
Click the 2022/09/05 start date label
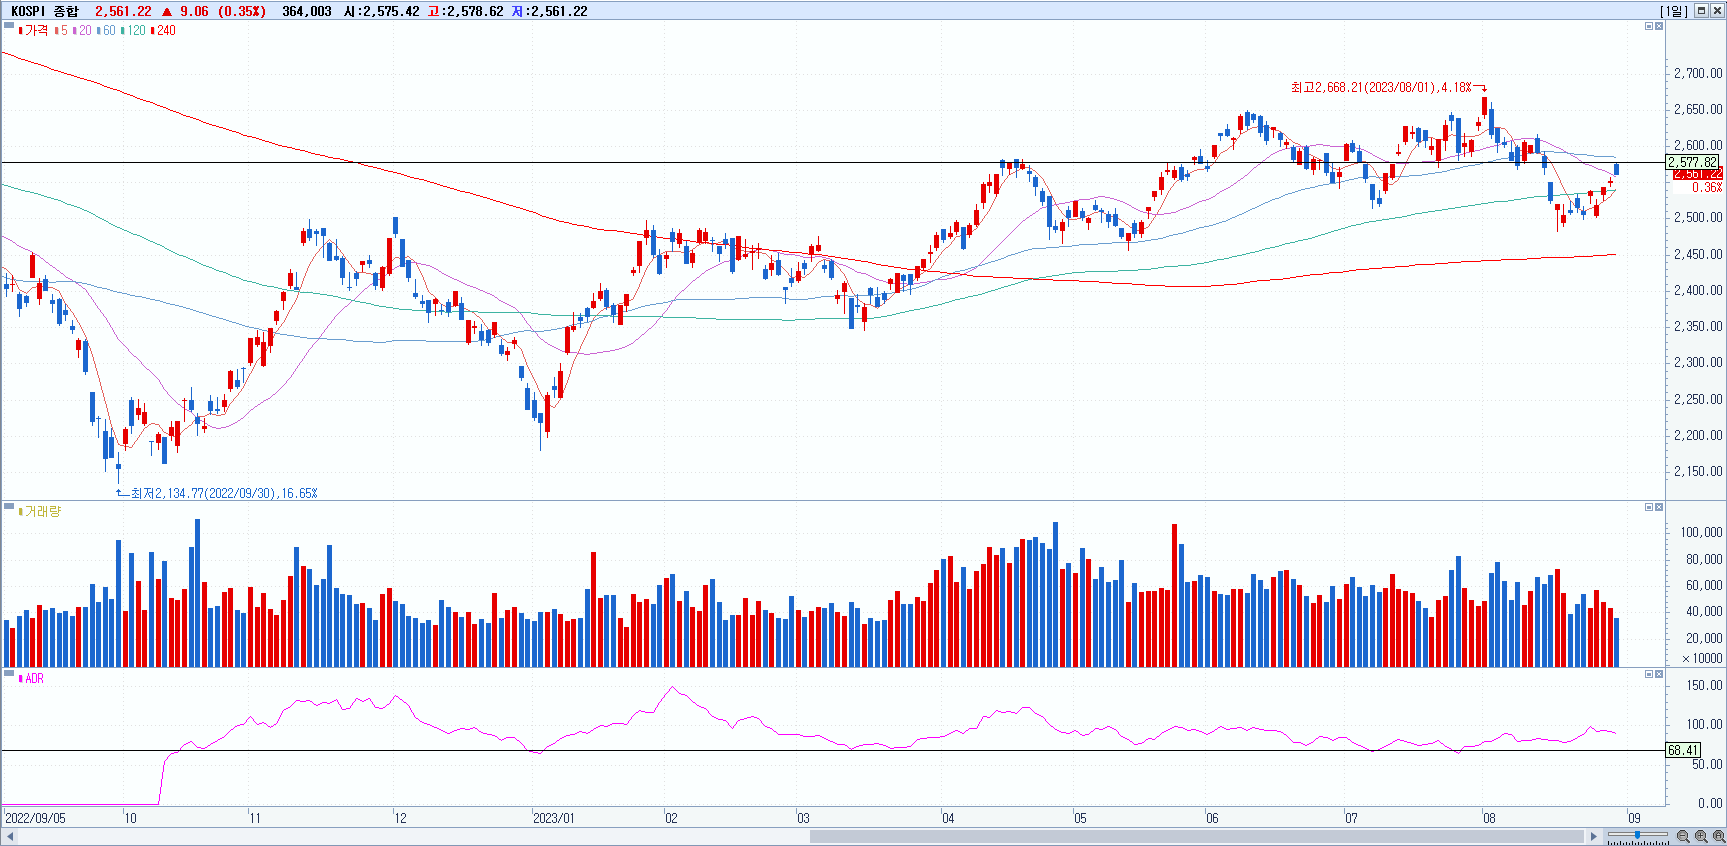click(36, 818)
